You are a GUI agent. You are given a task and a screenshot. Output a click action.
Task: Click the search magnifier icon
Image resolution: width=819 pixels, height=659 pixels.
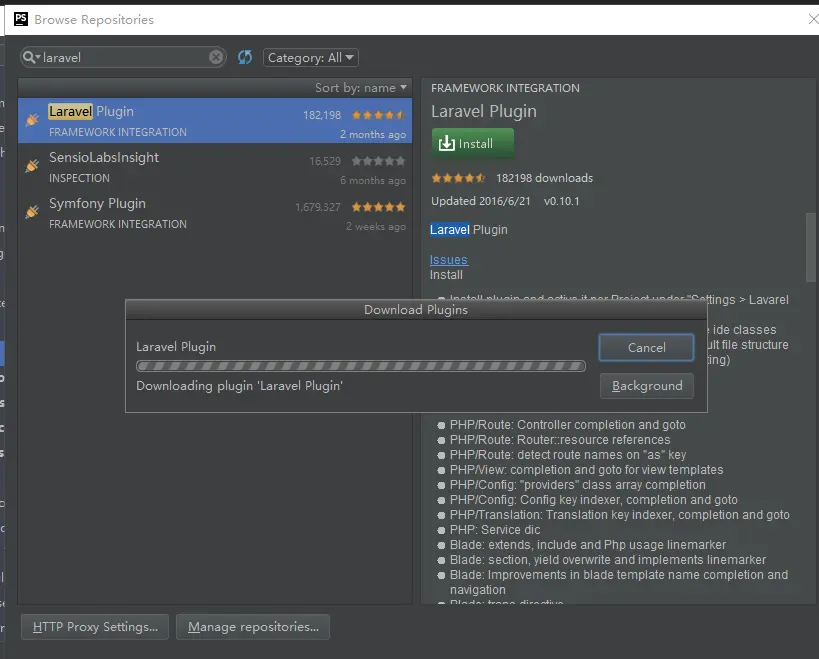30,57
